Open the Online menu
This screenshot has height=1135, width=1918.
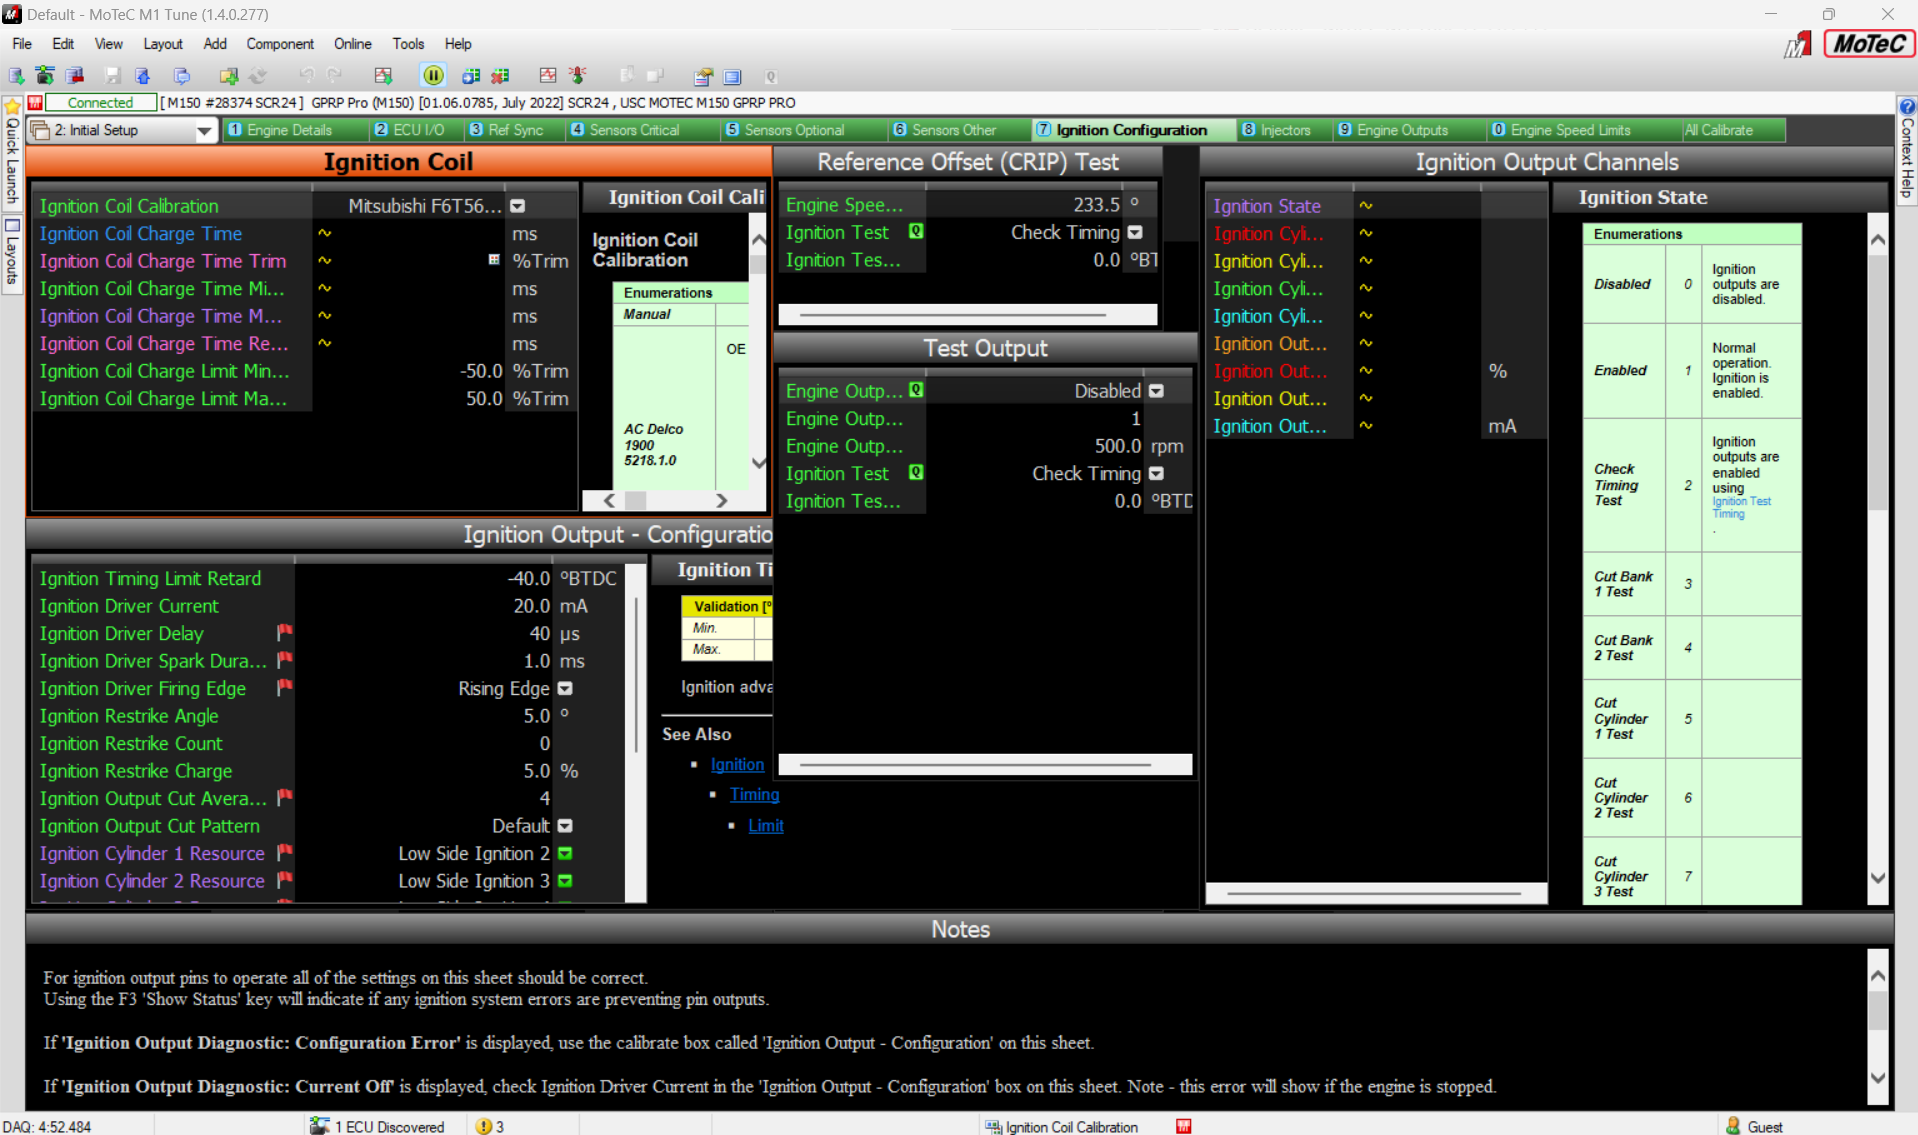click(352, 43)
